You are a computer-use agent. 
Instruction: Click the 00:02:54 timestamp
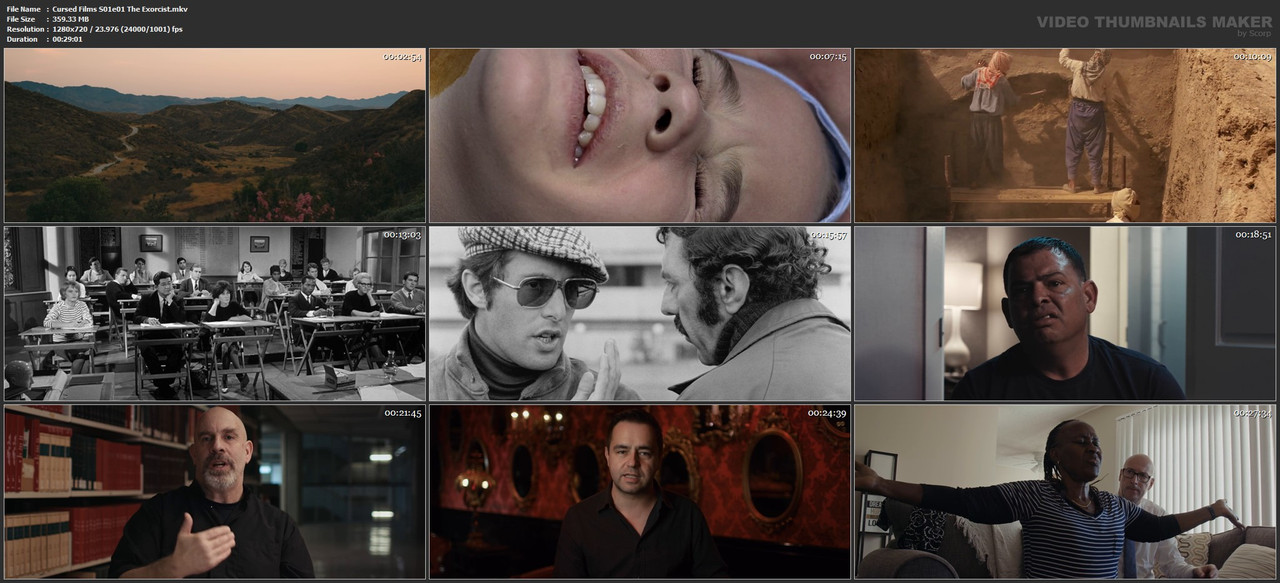click(x=402, y=57)
